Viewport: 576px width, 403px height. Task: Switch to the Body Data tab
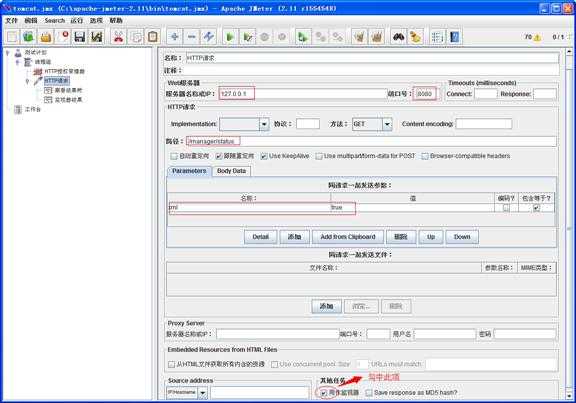231,171
